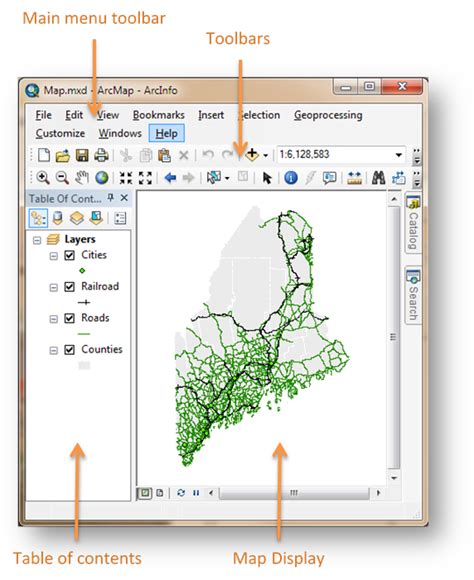Collapse the Layers data frame node
This screenshot has height=580, width=474.
pos(37,240)
